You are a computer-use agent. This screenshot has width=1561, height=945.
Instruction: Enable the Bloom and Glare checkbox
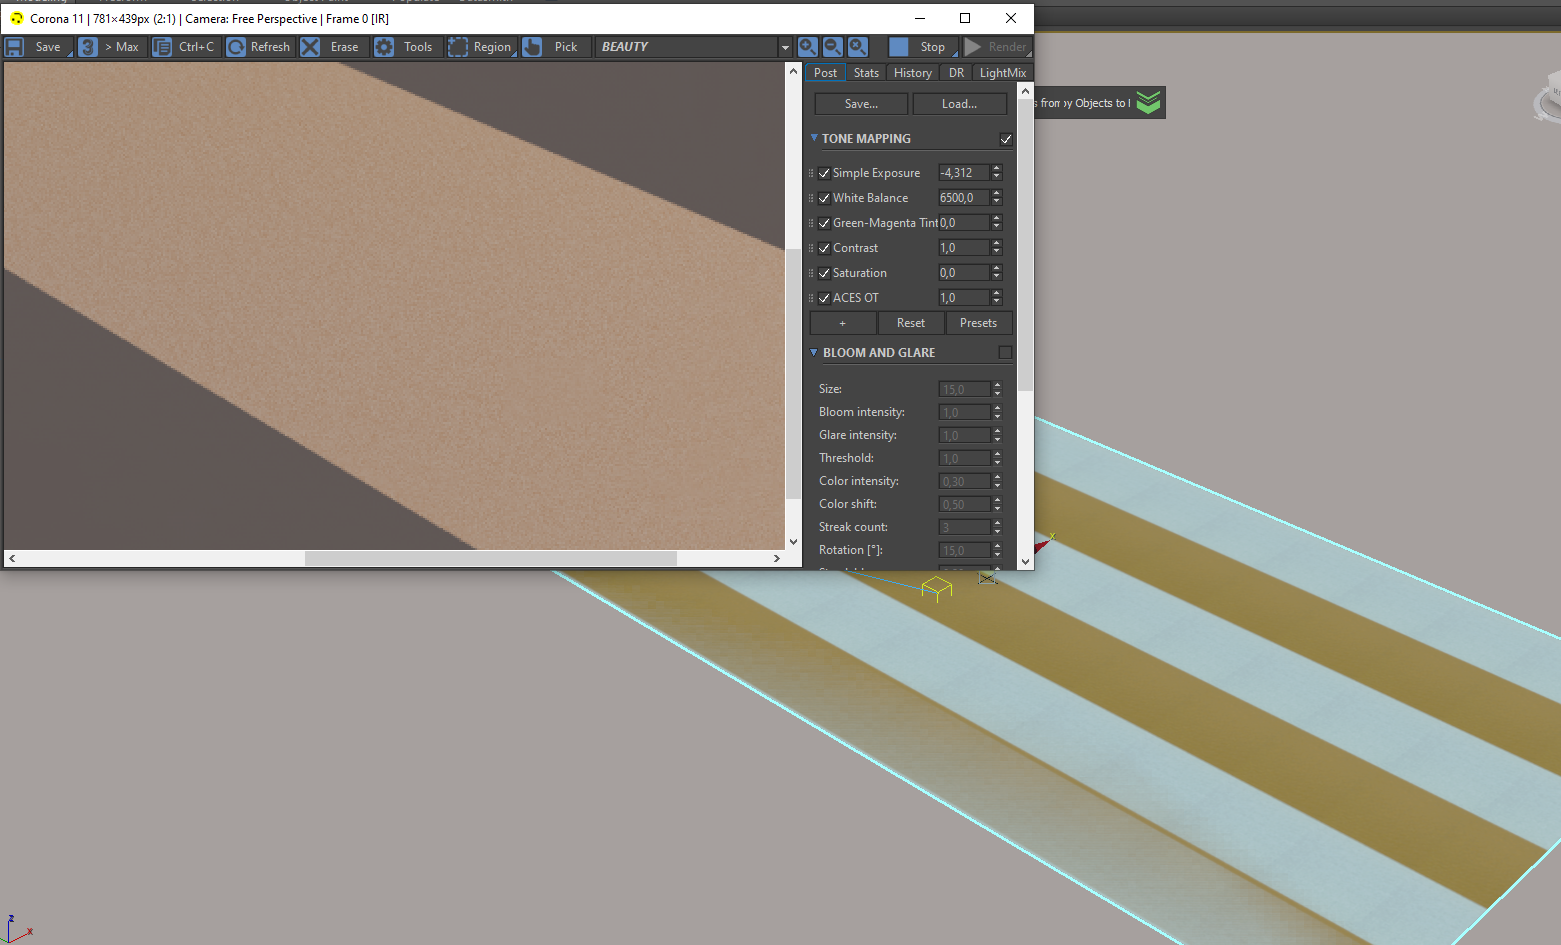point(1005,353)
